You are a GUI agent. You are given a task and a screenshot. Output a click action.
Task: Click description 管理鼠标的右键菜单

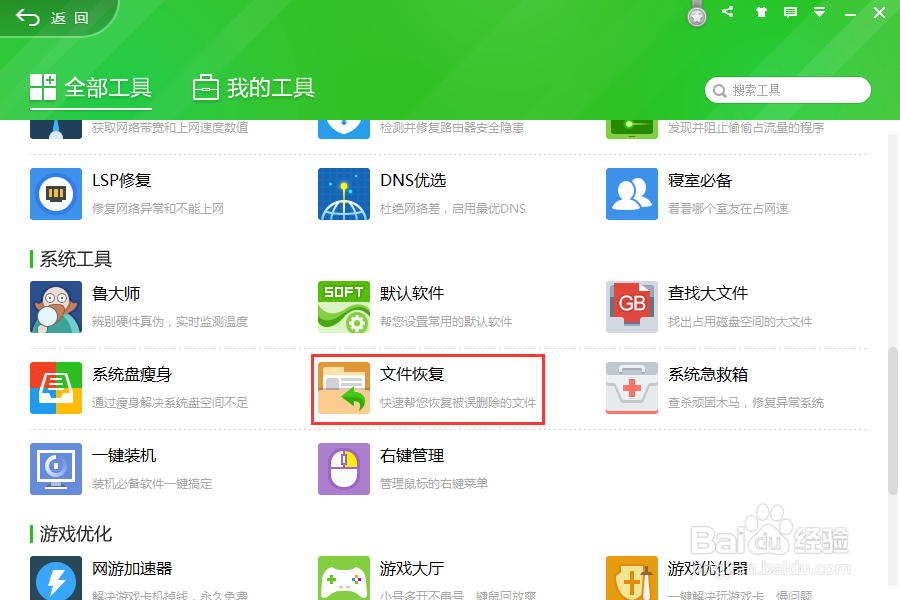[x=434, y=483]
